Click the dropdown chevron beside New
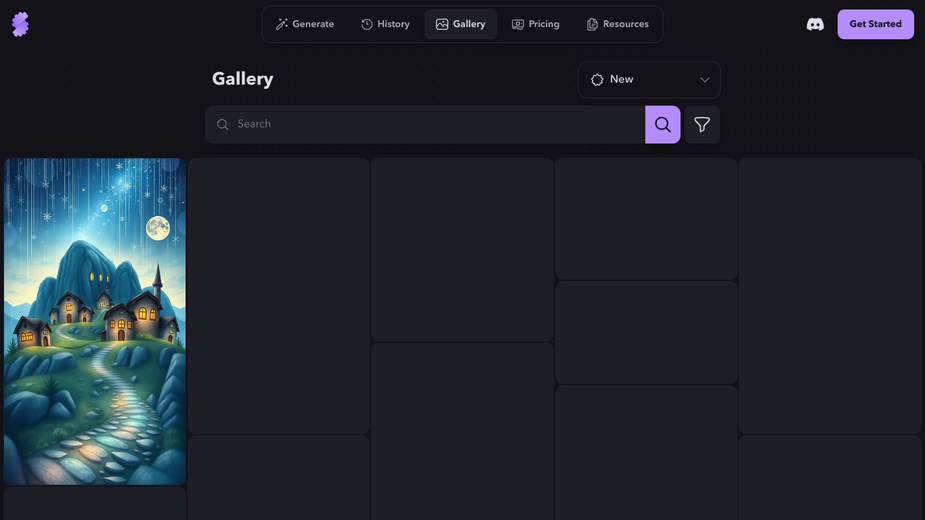Viewport: 925px width, 520px height. 704,80
